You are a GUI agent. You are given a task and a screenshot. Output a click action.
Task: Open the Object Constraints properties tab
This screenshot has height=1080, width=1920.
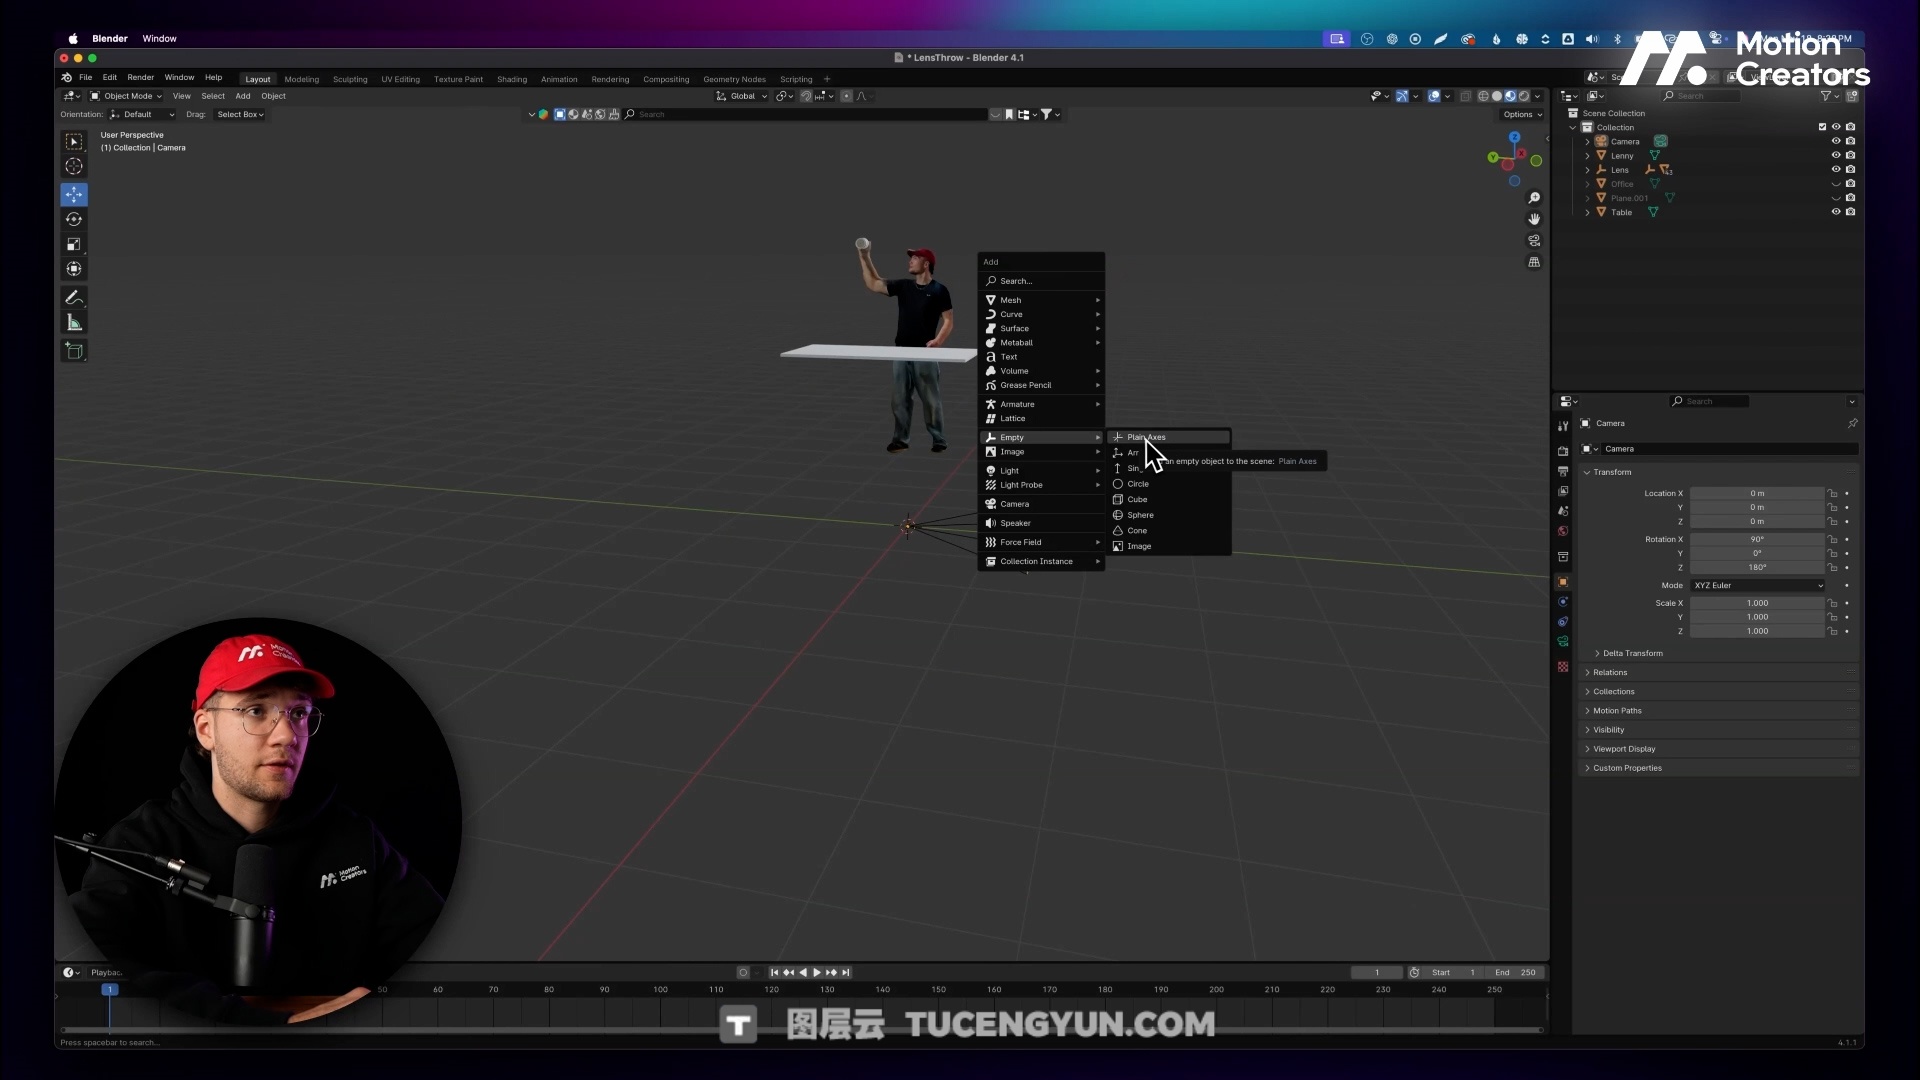(1563, 622)
